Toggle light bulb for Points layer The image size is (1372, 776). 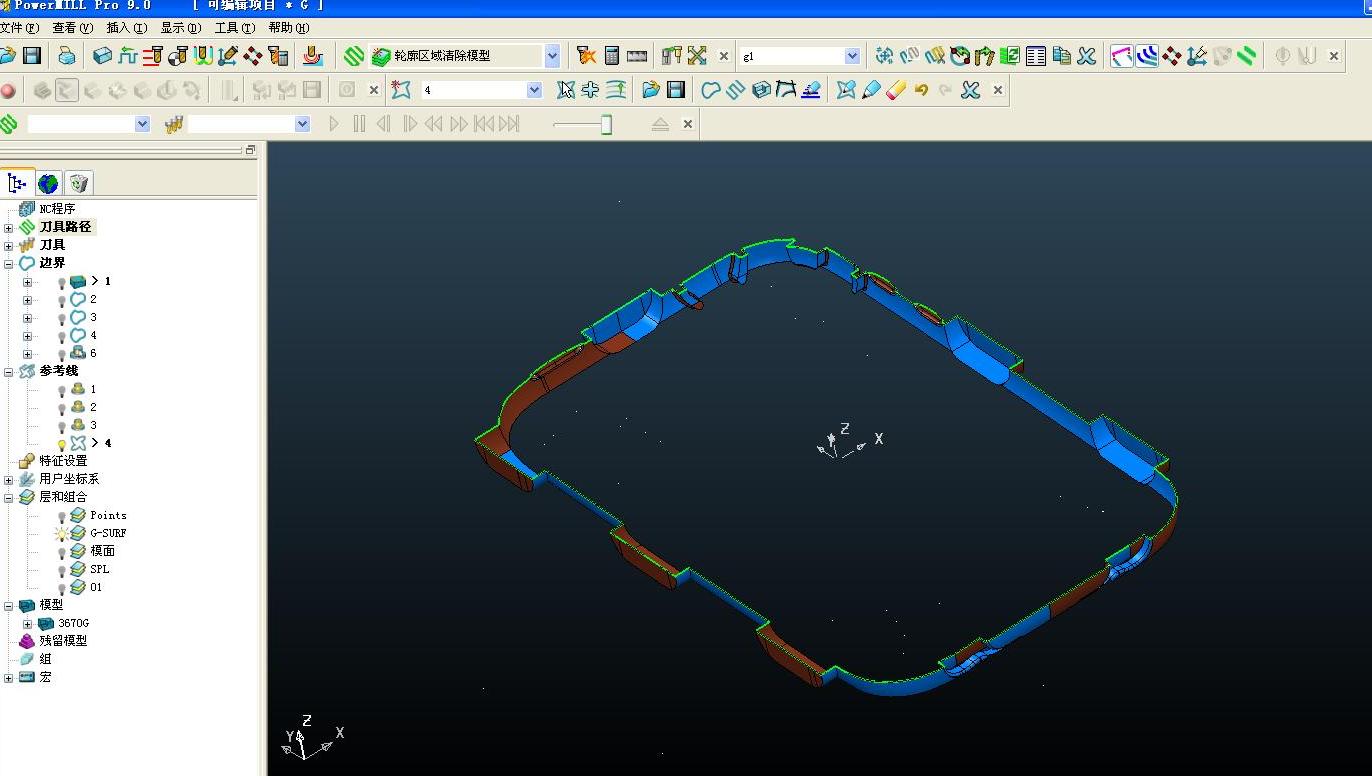click(x=62, y=516)
